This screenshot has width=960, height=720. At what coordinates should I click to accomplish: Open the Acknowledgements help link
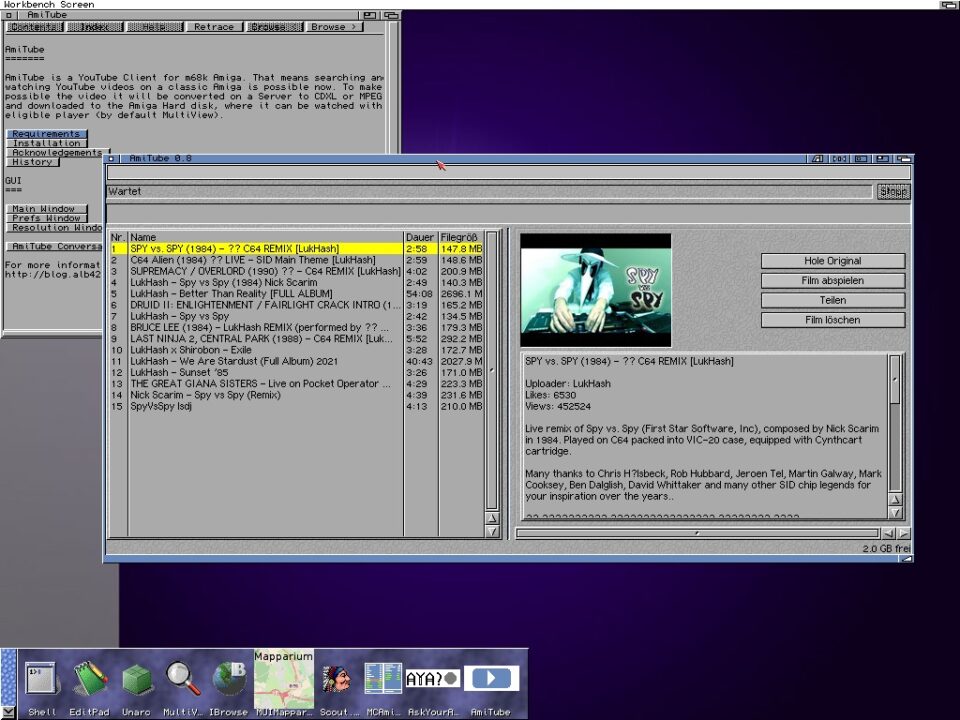(58, 152)
